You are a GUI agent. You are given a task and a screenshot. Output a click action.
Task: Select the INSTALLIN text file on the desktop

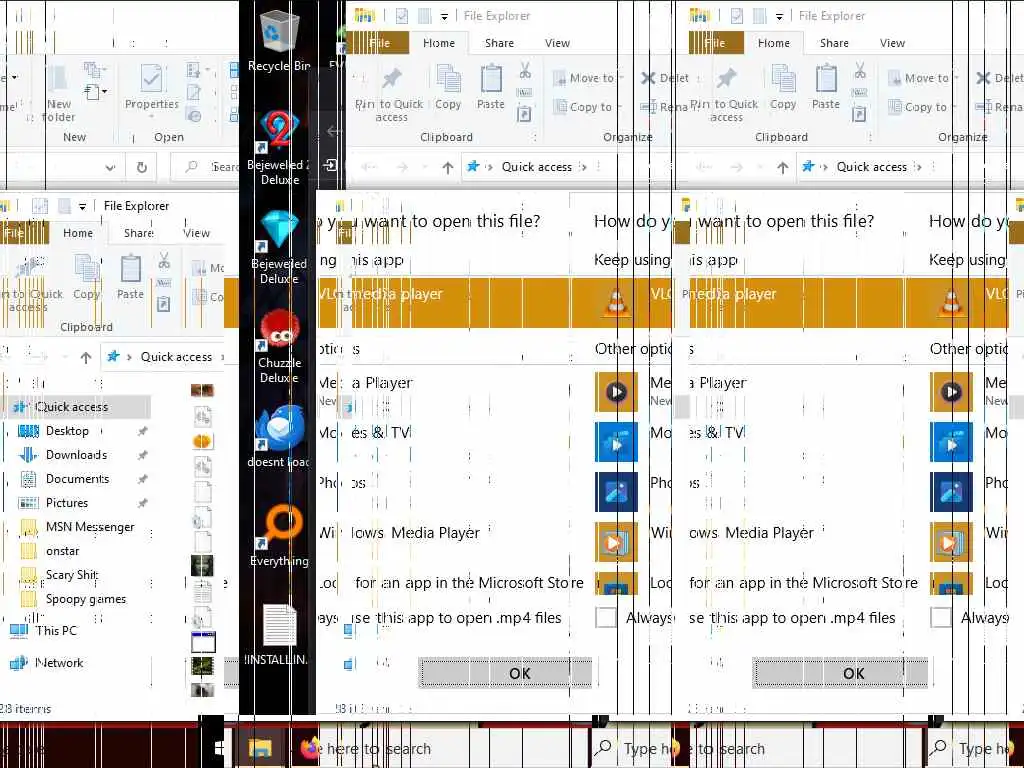coord(279,635)
